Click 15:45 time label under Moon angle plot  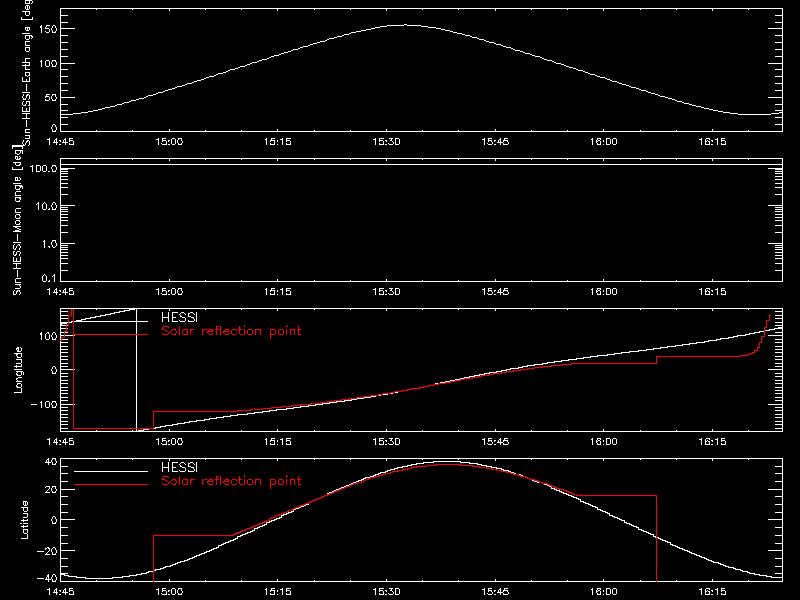(x=495, y=292)
